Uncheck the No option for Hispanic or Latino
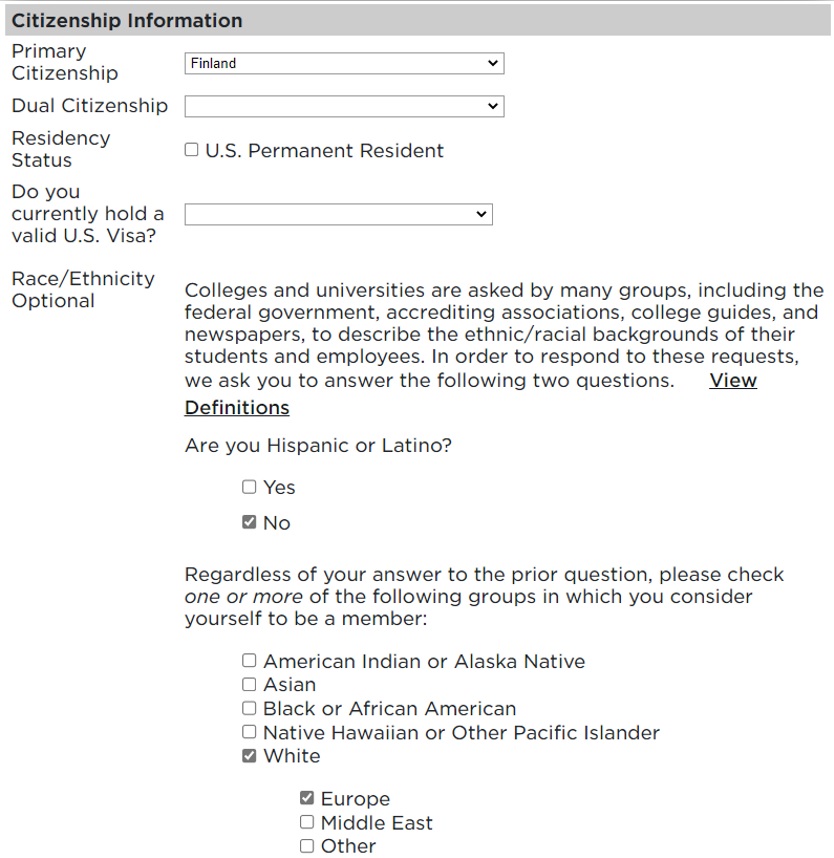 (248, 523)
